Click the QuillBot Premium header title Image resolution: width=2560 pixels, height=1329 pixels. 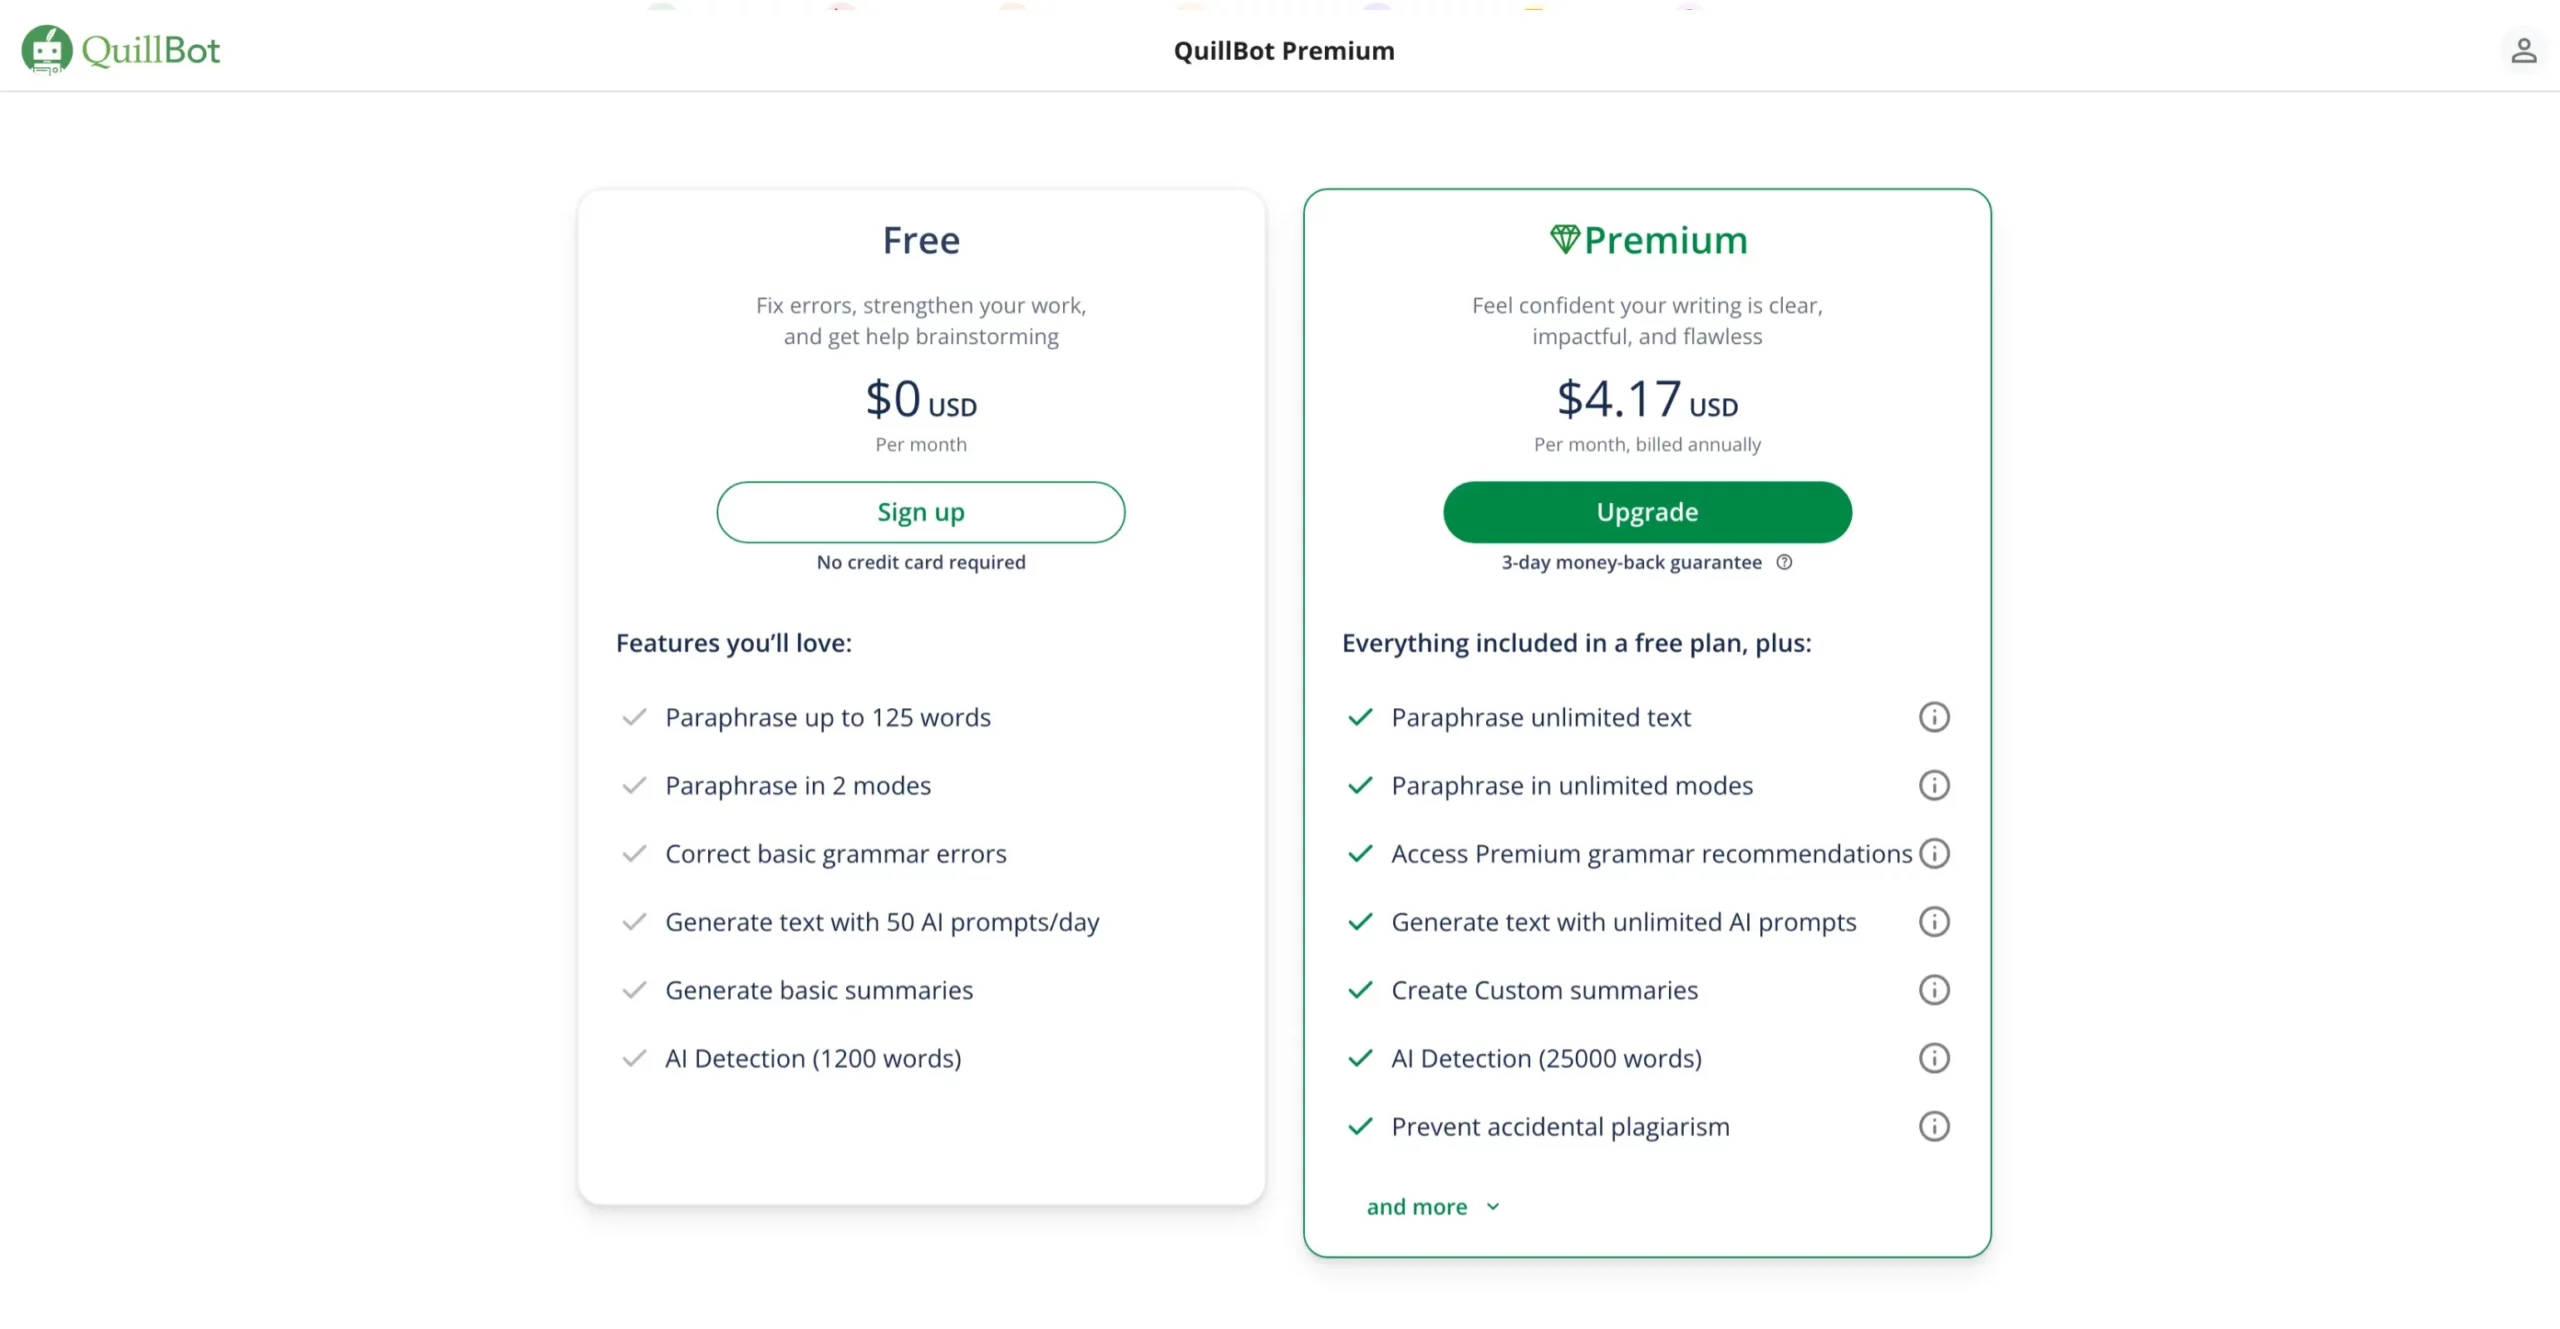point(1284,50)
